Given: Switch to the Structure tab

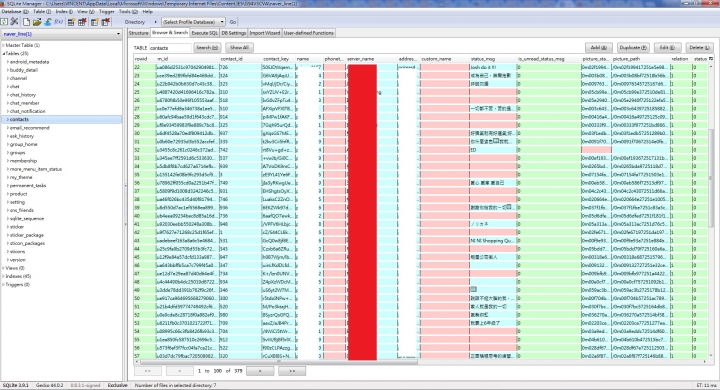Looking at the screenshot, I should [x=138, y=33].
